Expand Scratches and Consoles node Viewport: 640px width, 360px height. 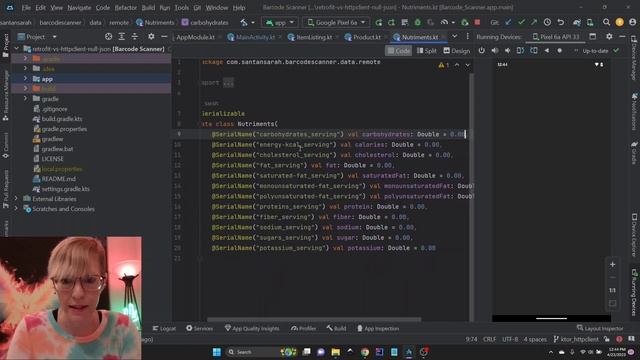click(x=16, y=209)
